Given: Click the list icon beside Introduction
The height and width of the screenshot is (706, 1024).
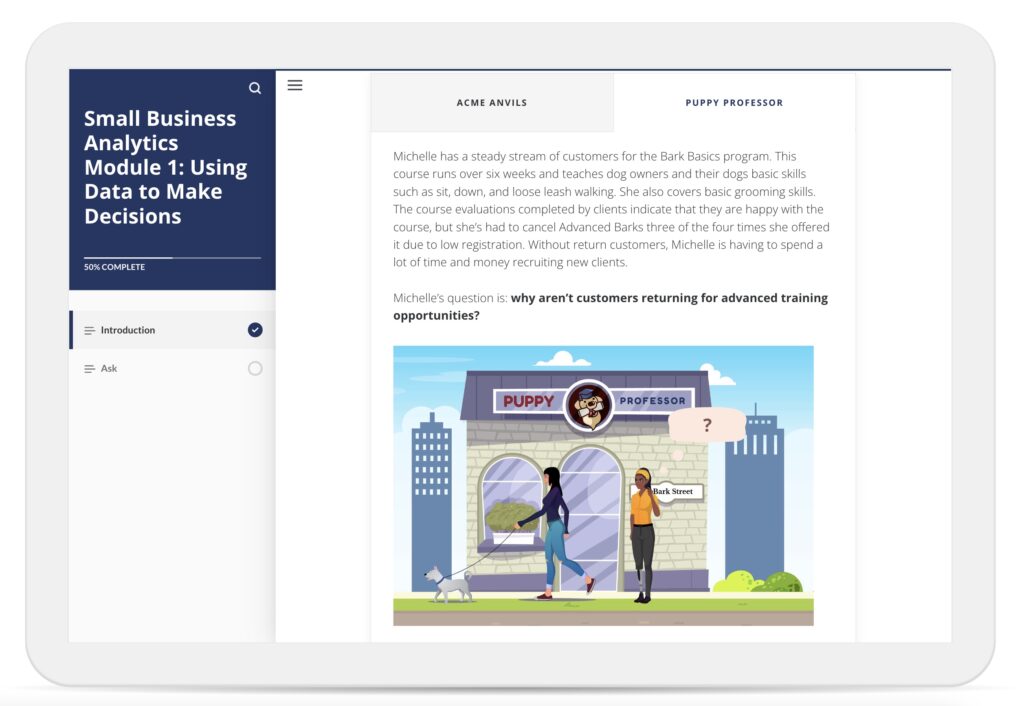Looking at the screenshot, I should [x=90, y=331].
